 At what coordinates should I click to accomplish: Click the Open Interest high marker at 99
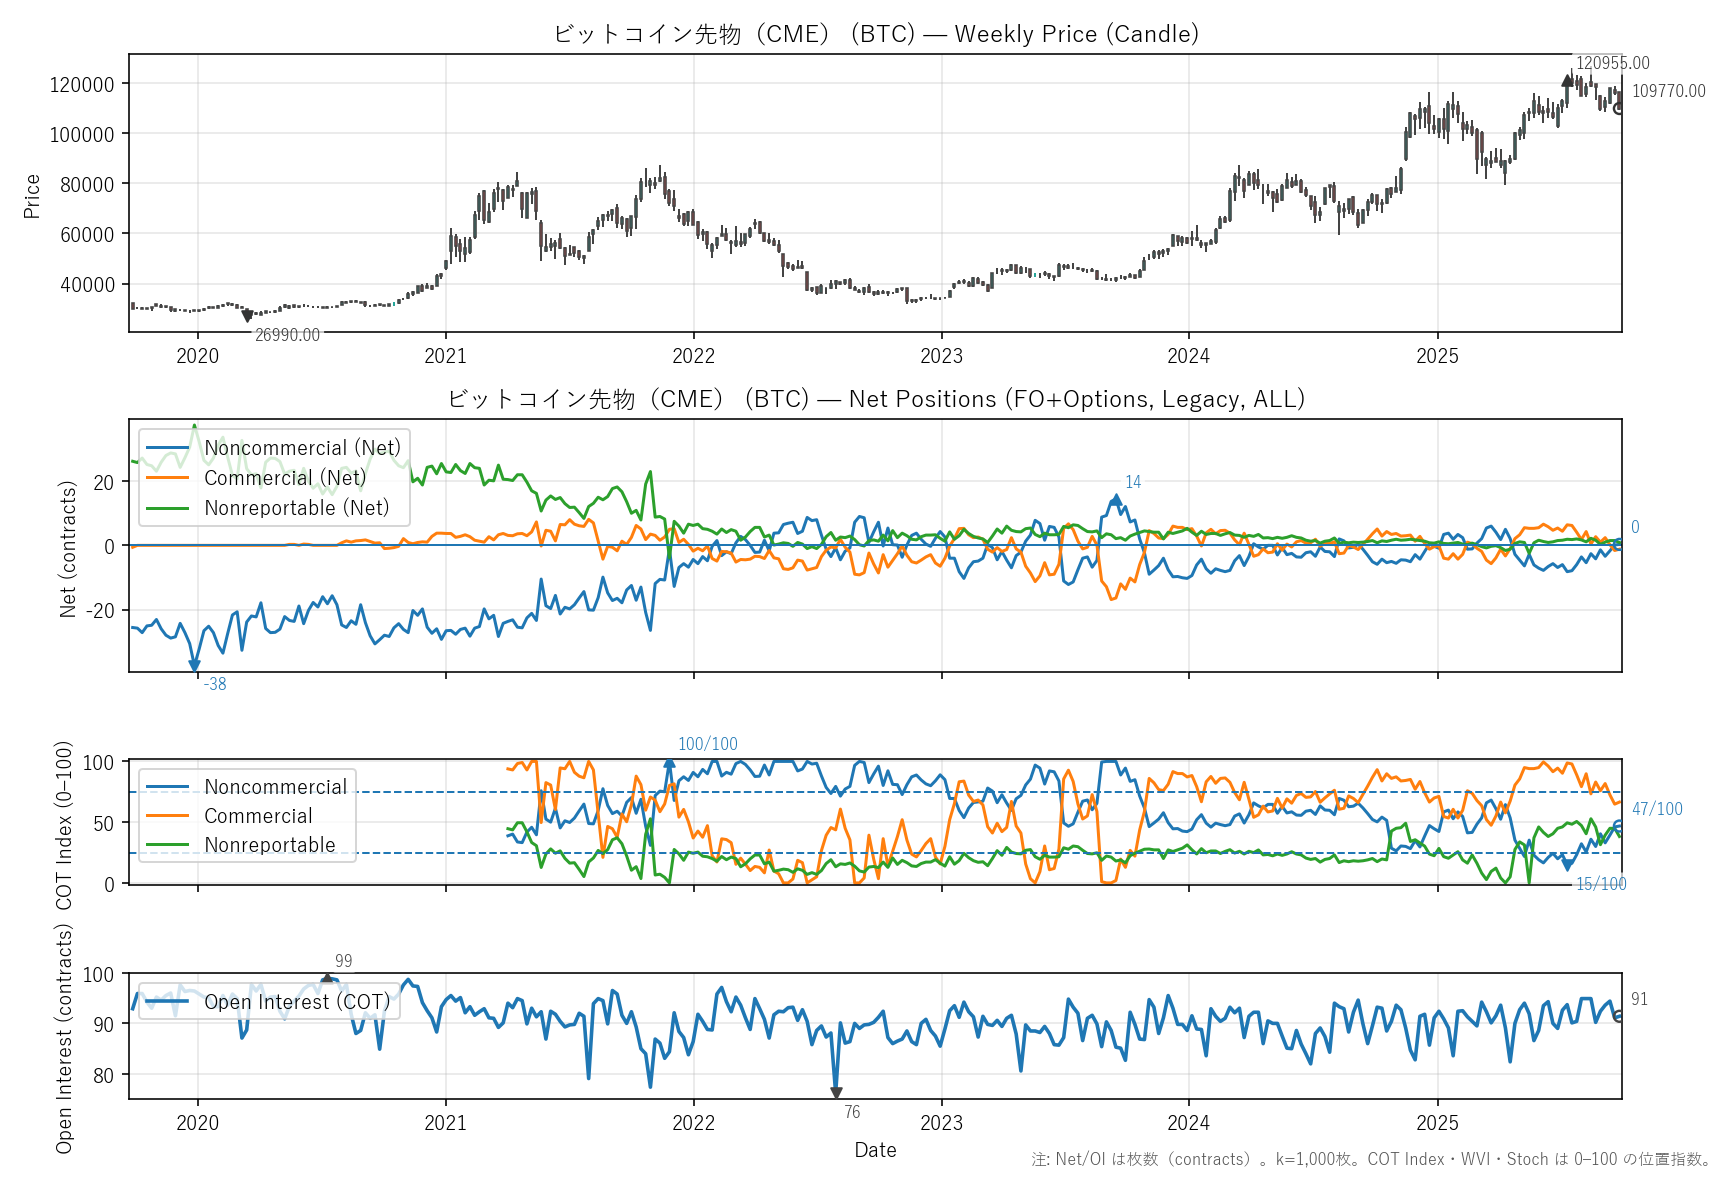(x=326, y=978)
